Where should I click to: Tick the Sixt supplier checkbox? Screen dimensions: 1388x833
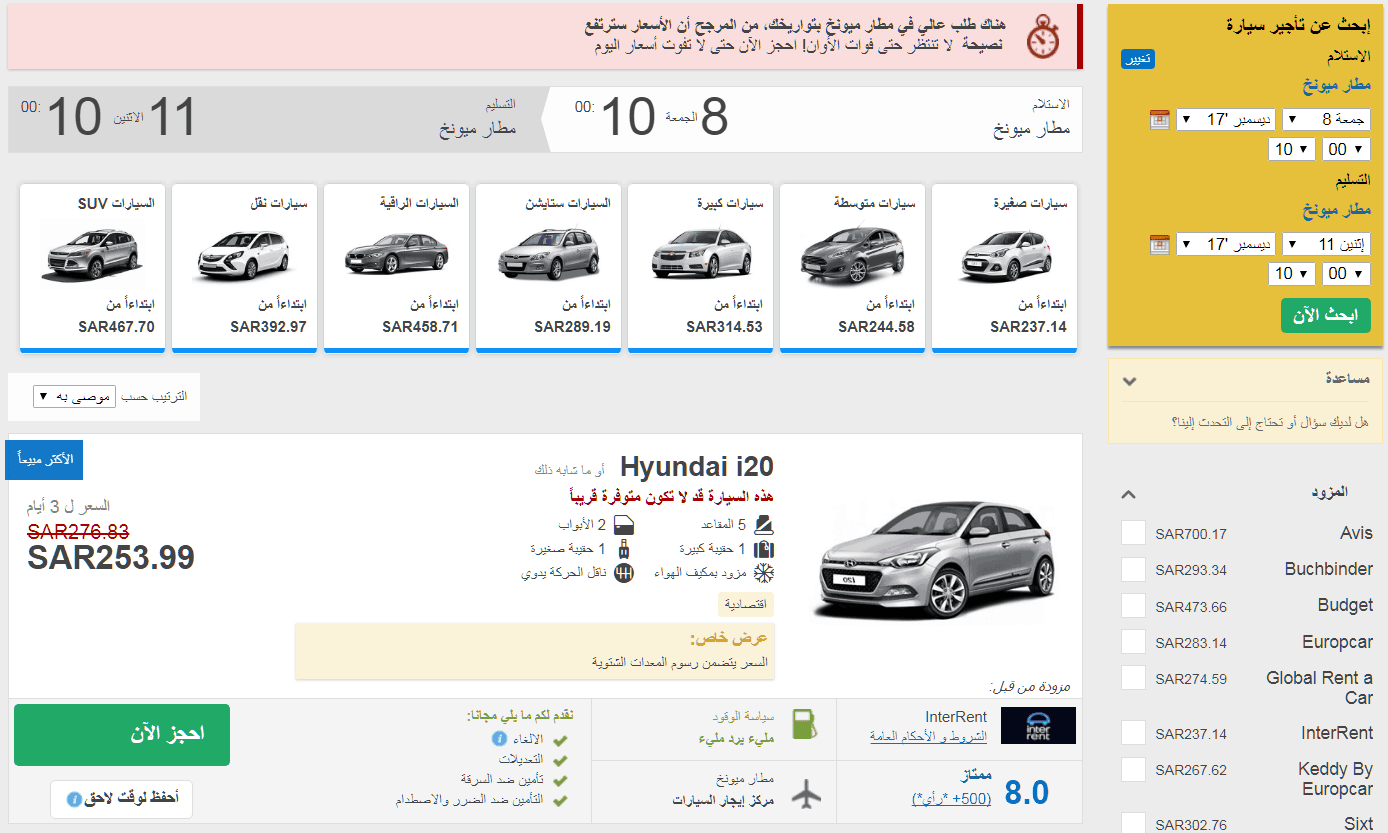tap(1133, 824)
